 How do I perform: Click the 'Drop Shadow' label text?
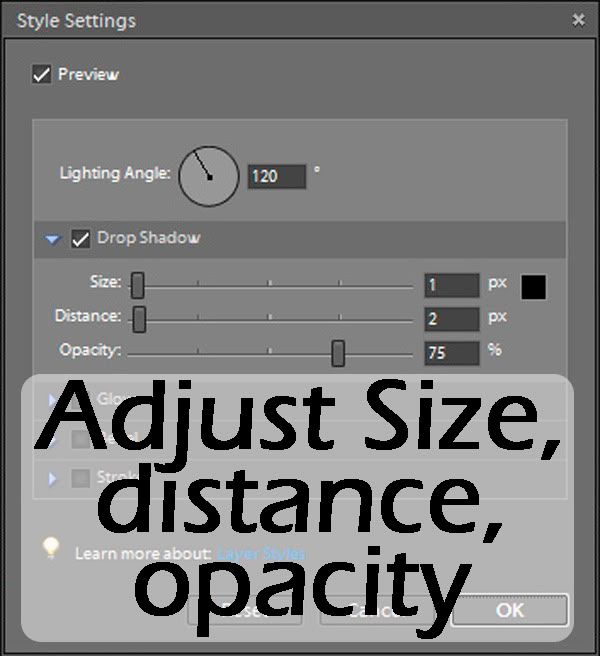(x=149, y=238)
